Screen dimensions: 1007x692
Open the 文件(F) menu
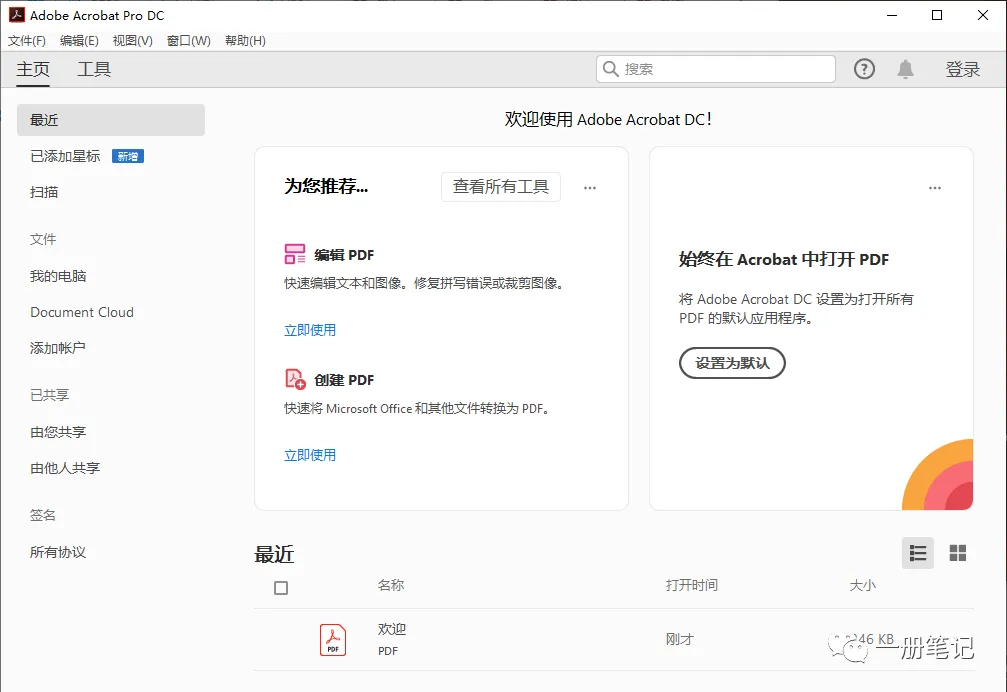click(26, 40)
